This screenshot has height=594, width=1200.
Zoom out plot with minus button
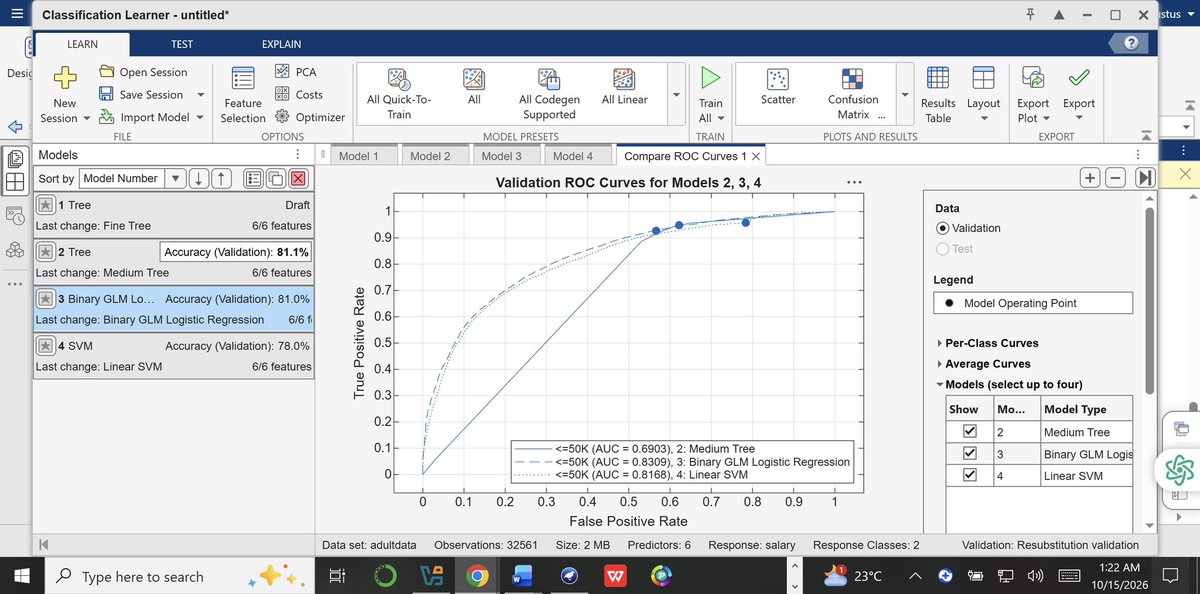click(x=1116, y=177)
